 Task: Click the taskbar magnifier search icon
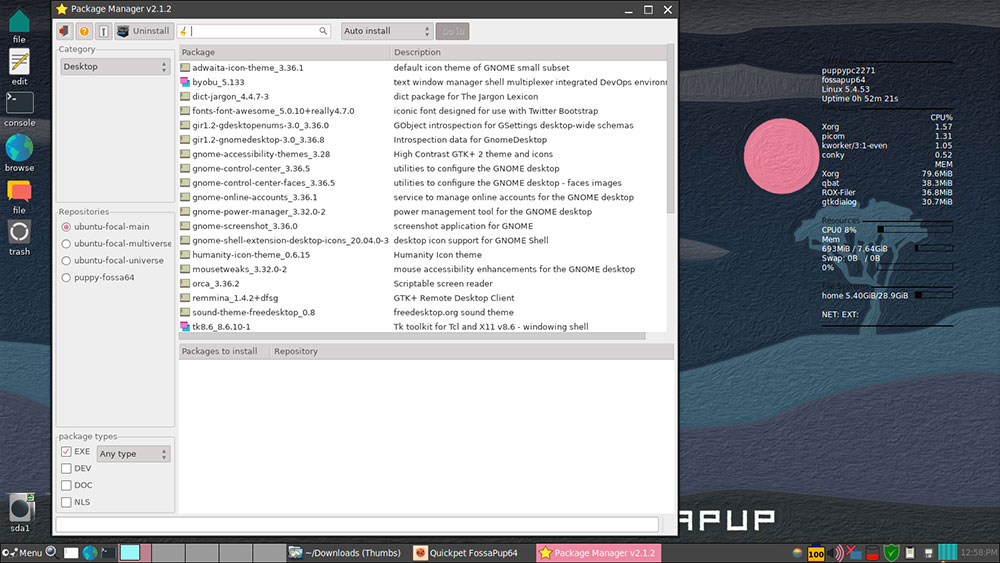pos(52,552)
